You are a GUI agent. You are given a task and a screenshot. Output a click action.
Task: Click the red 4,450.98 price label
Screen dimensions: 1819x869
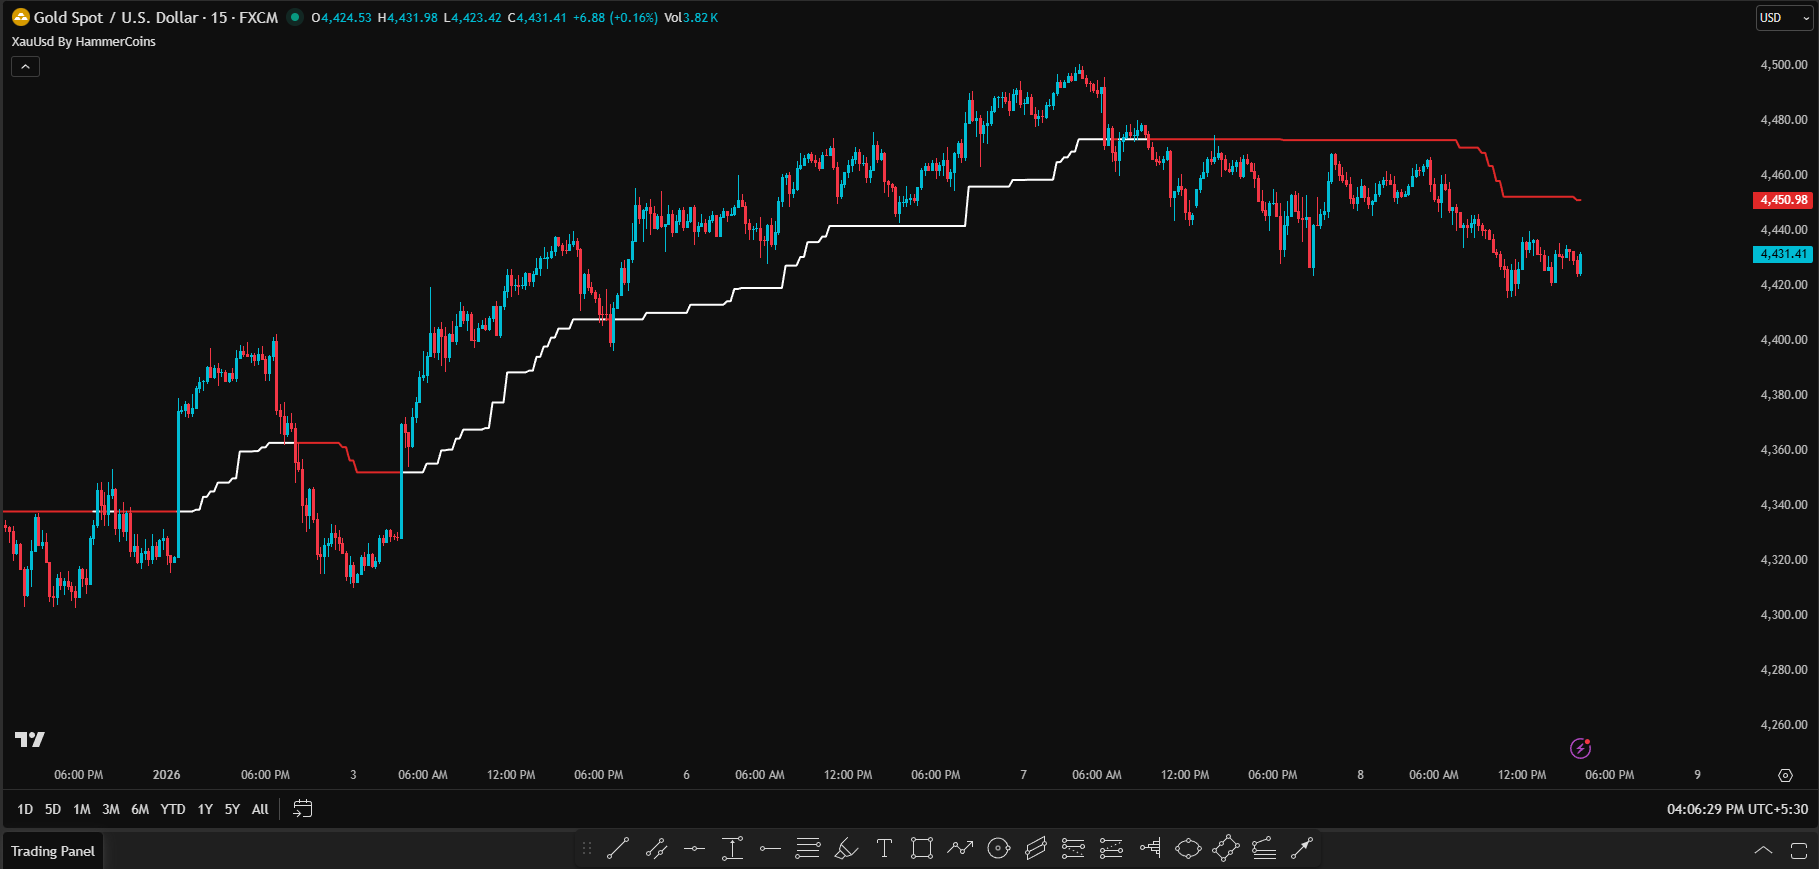pyautogui.click(x=1783, y=200)
